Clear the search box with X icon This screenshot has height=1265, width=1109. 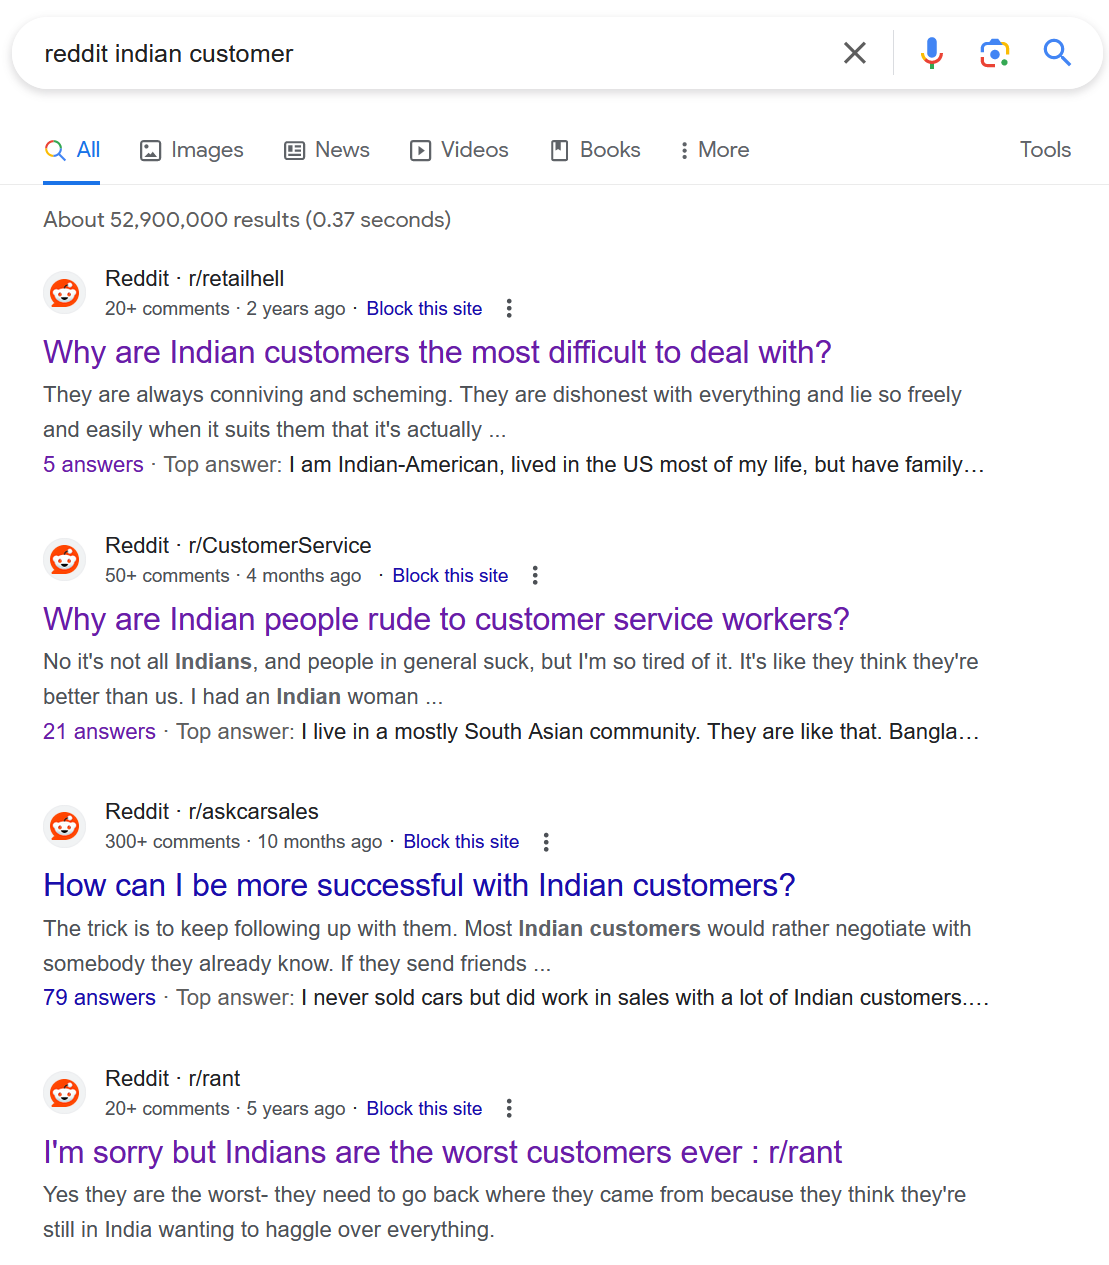point(854,53)
